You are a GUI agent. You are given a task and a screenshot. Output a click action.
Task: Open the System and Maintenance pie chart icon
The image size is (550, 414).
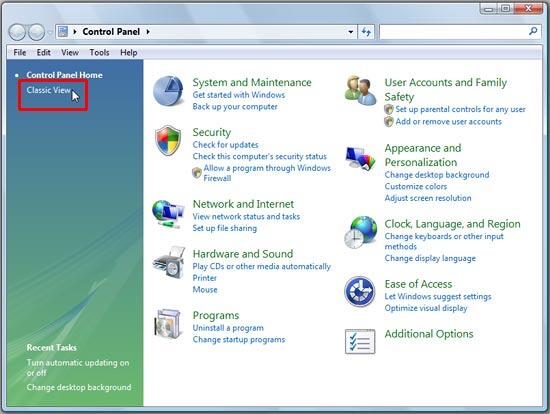[168, 91]
